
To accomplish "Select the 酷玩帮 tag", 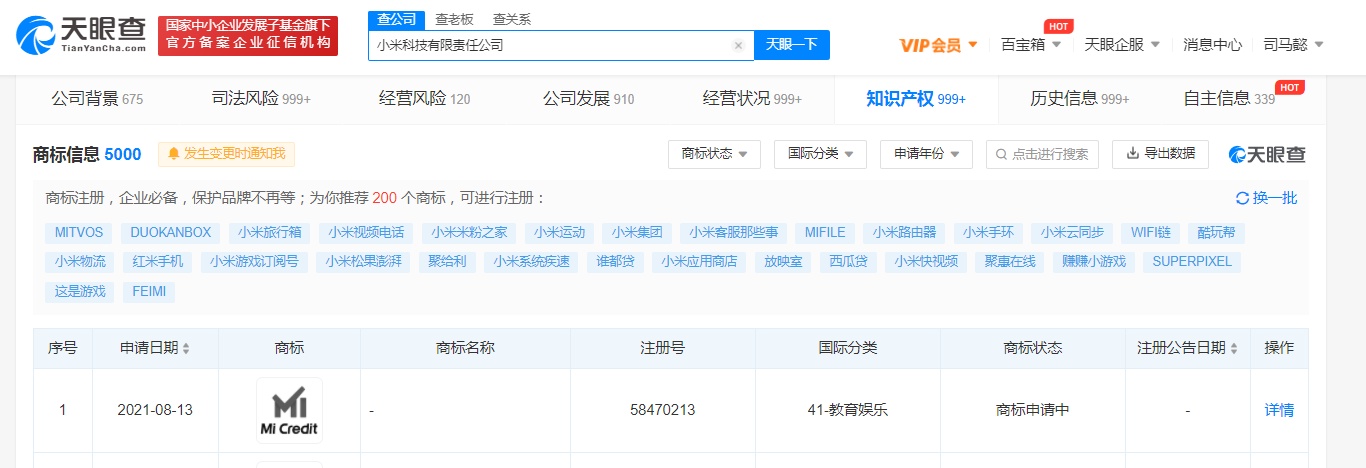I will click(x=1216, y=232).
